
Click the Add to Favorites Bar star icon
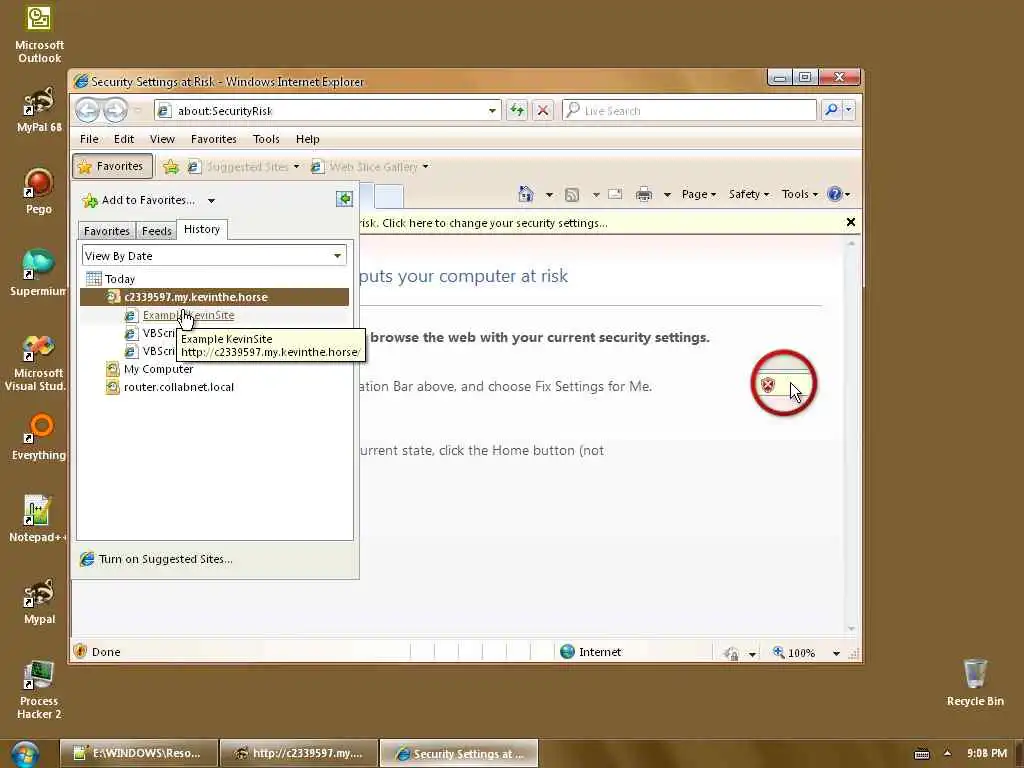171,167
